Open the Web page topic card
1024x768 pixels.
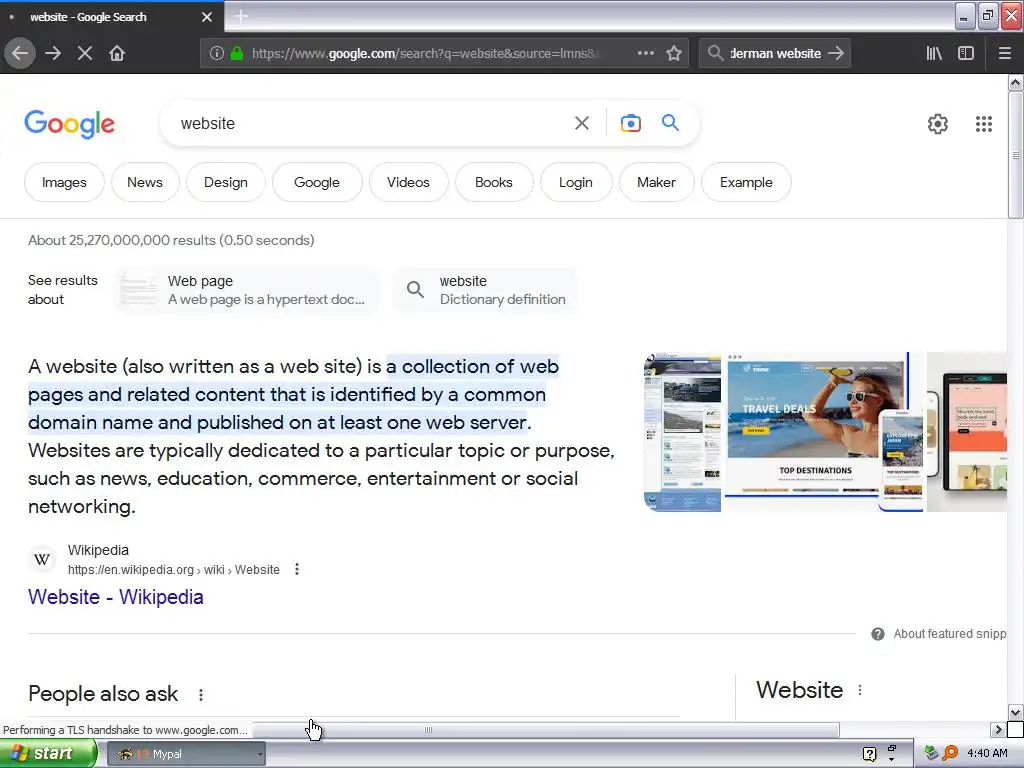click(248, 290)
